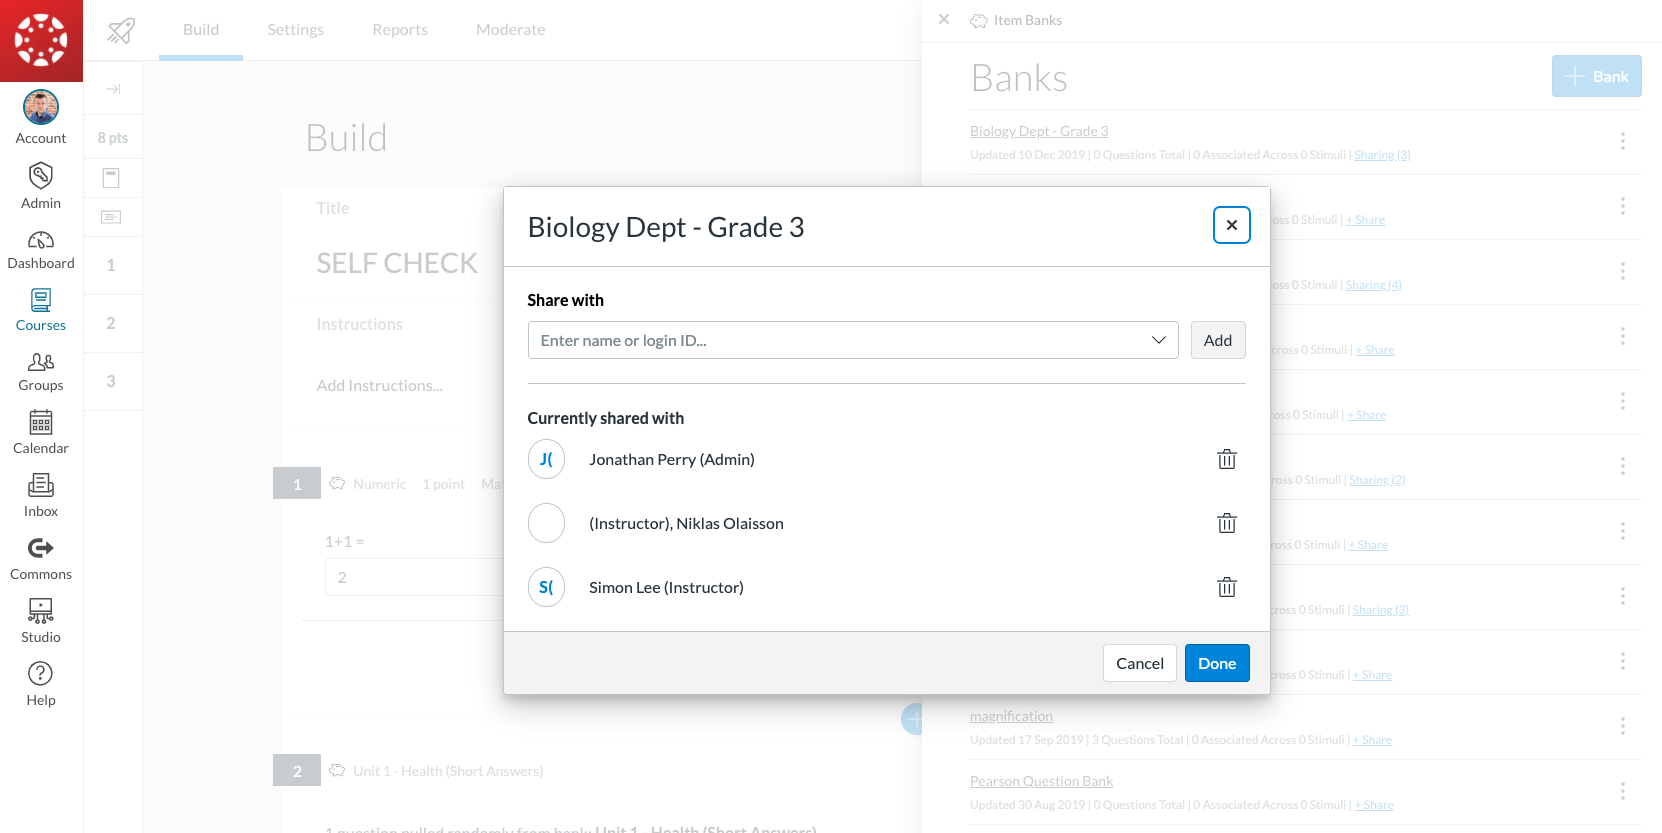Go to Admin in sidebar
This screenshot has width=1662, height=833.
tap(41, 186)
